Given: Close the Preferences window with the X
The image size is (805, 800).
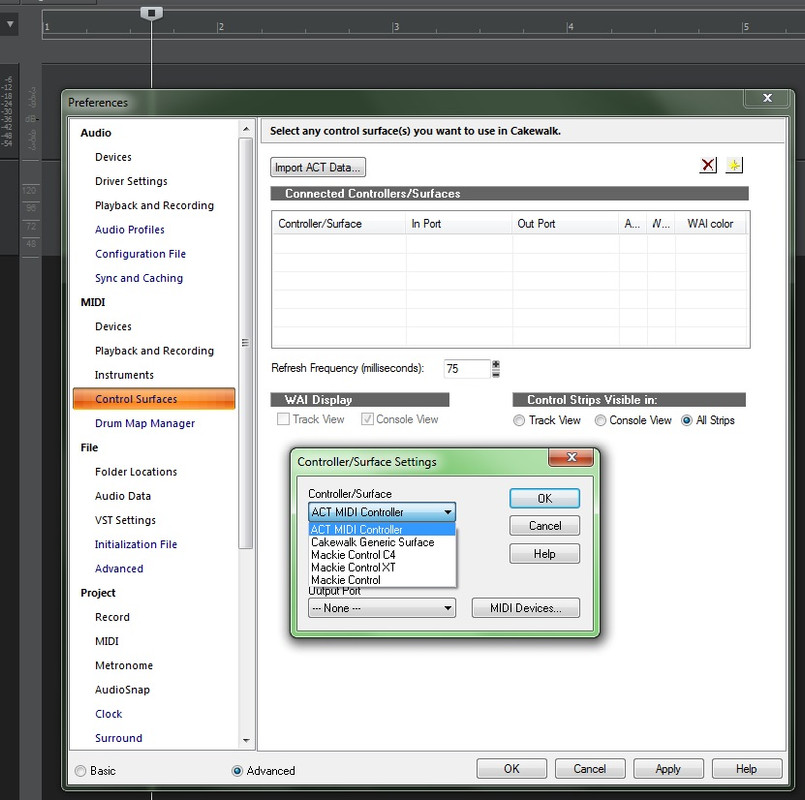Looking at the screenshot, I should pyautogui.click(x=767, y=98).
